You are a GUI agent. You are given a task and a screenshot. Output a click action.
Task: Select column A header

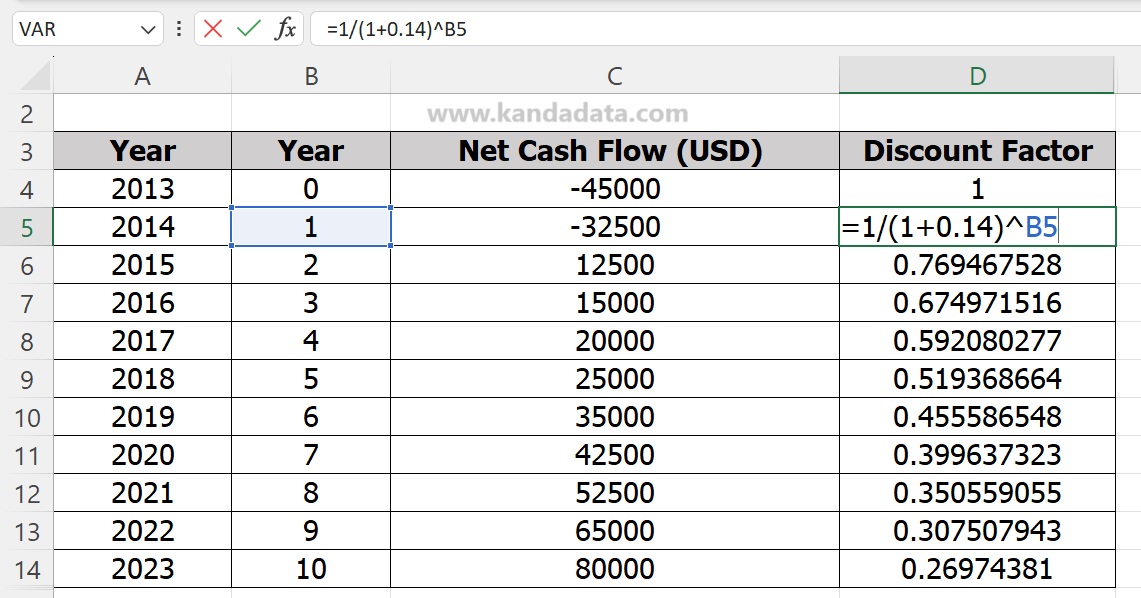(142, 76)
